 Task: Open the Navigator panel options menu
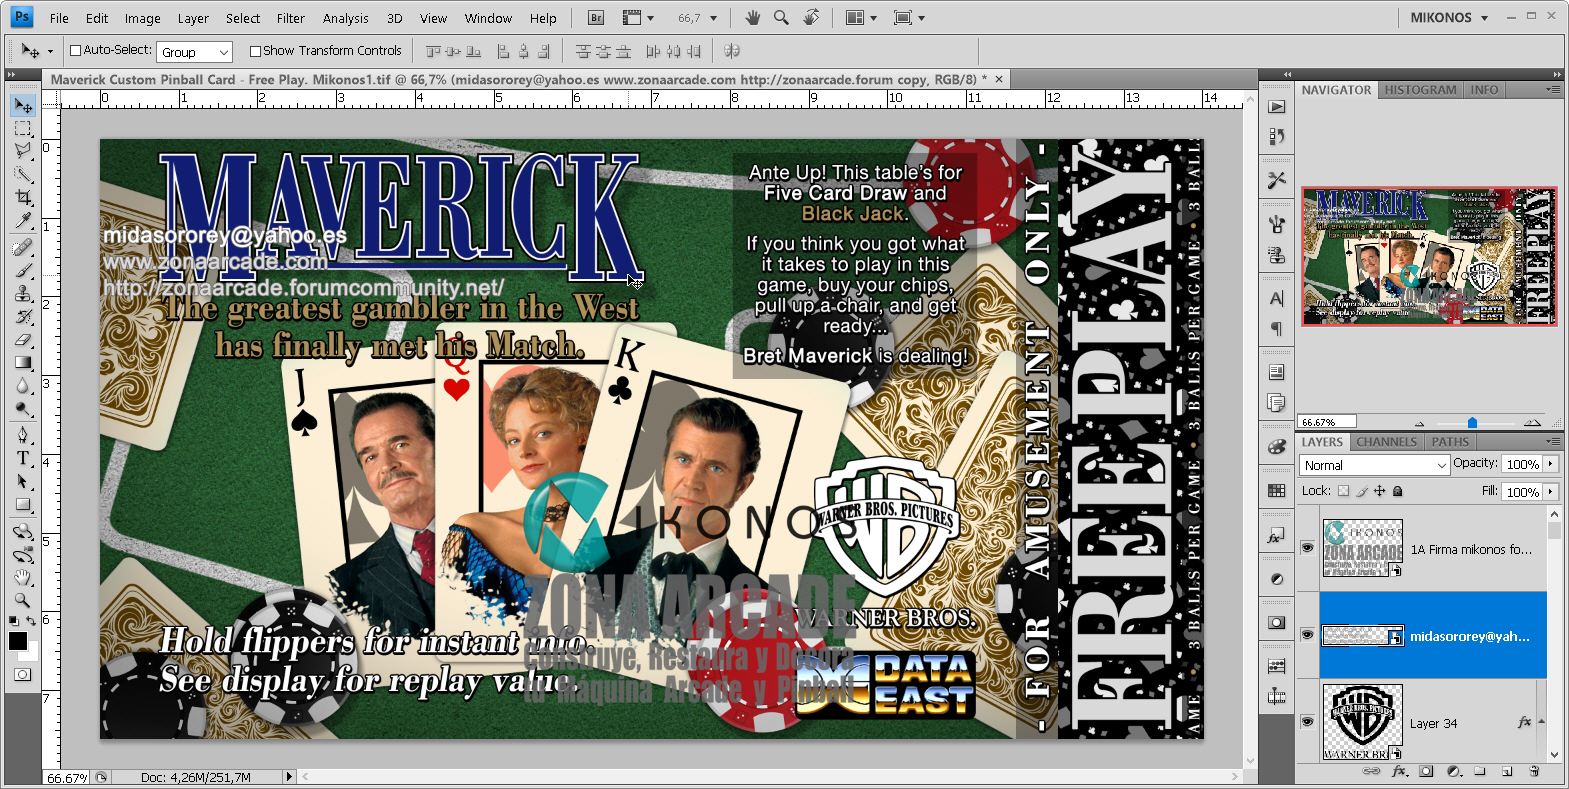(1552, 90)
